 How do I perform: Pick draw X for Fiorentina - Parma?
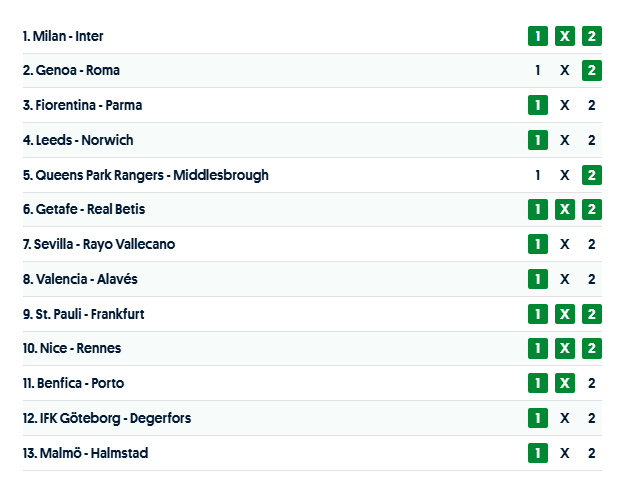[565, 105]
